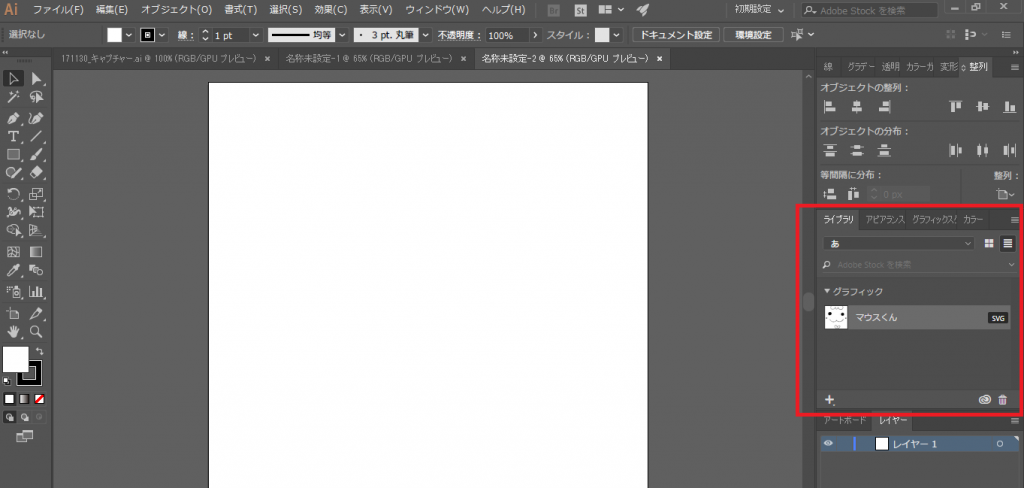Add content with Libraries plus icon

click(829, 400)
